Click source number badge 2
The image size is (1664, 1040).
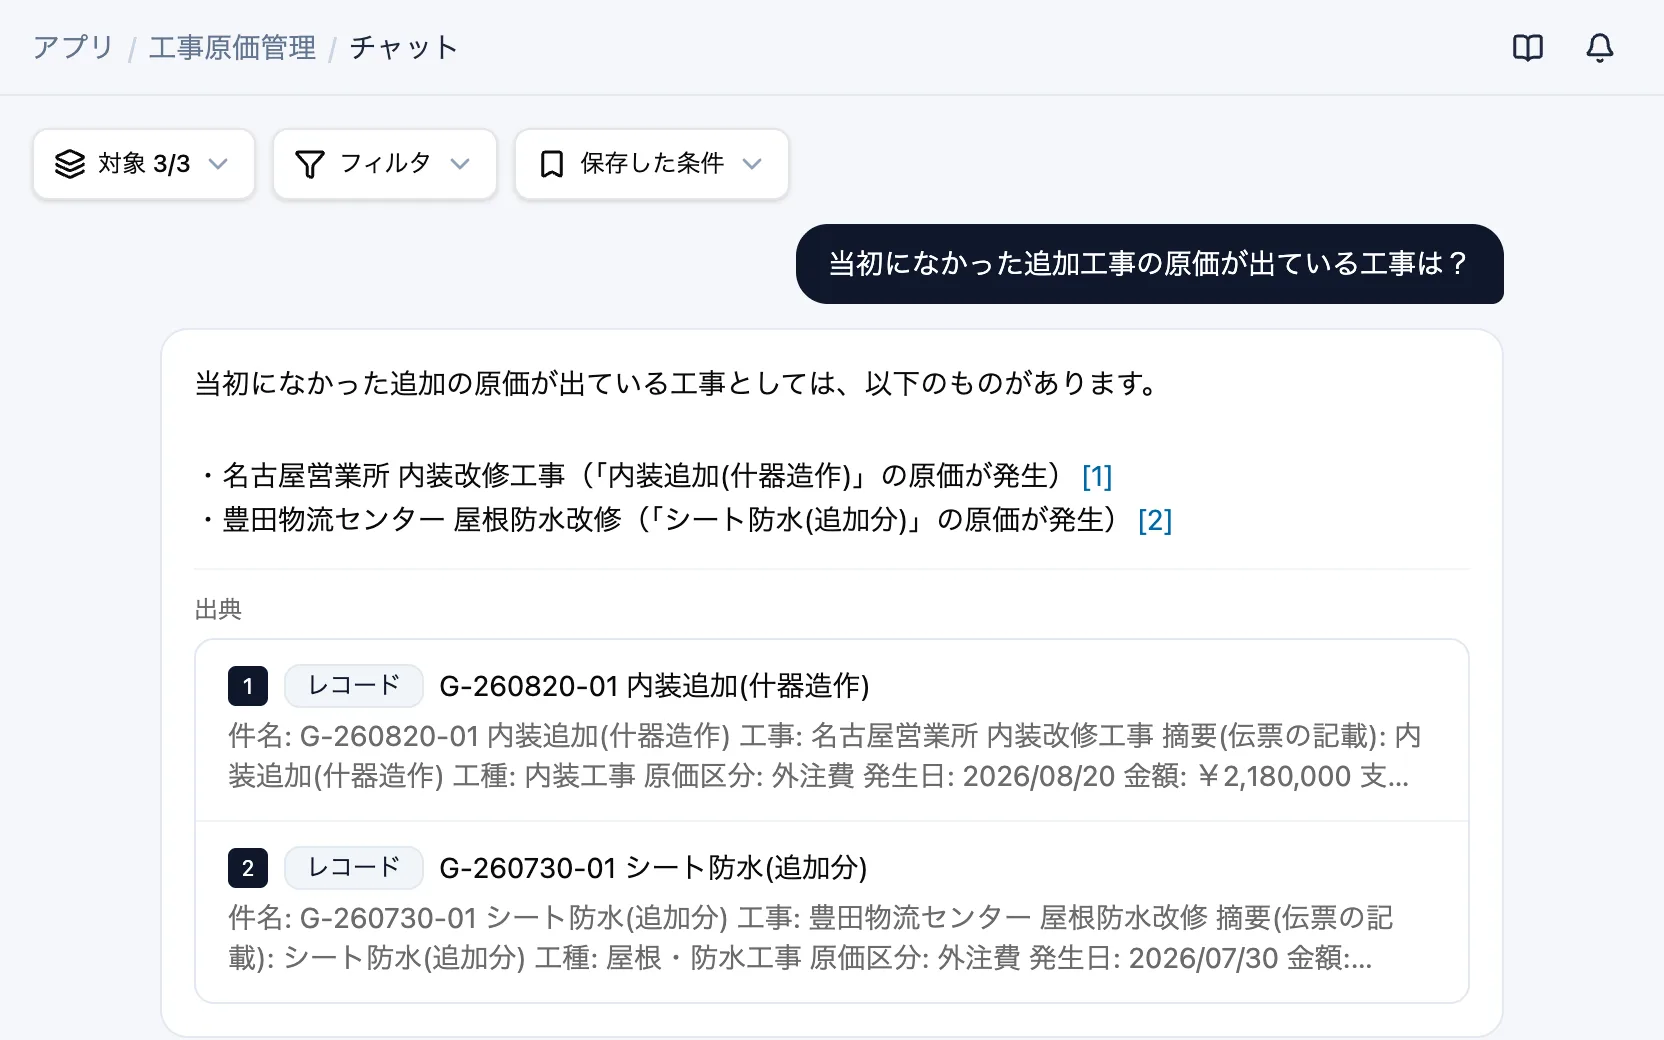point(248,868)
